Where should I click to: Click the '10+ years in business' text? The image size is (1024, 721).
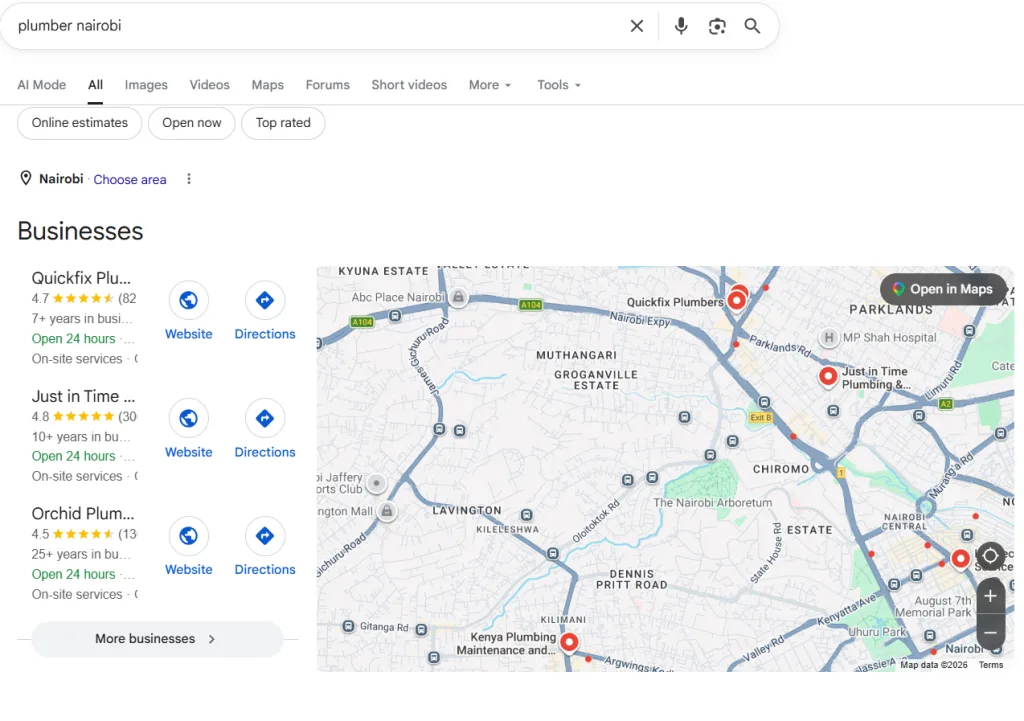[82, 436]
